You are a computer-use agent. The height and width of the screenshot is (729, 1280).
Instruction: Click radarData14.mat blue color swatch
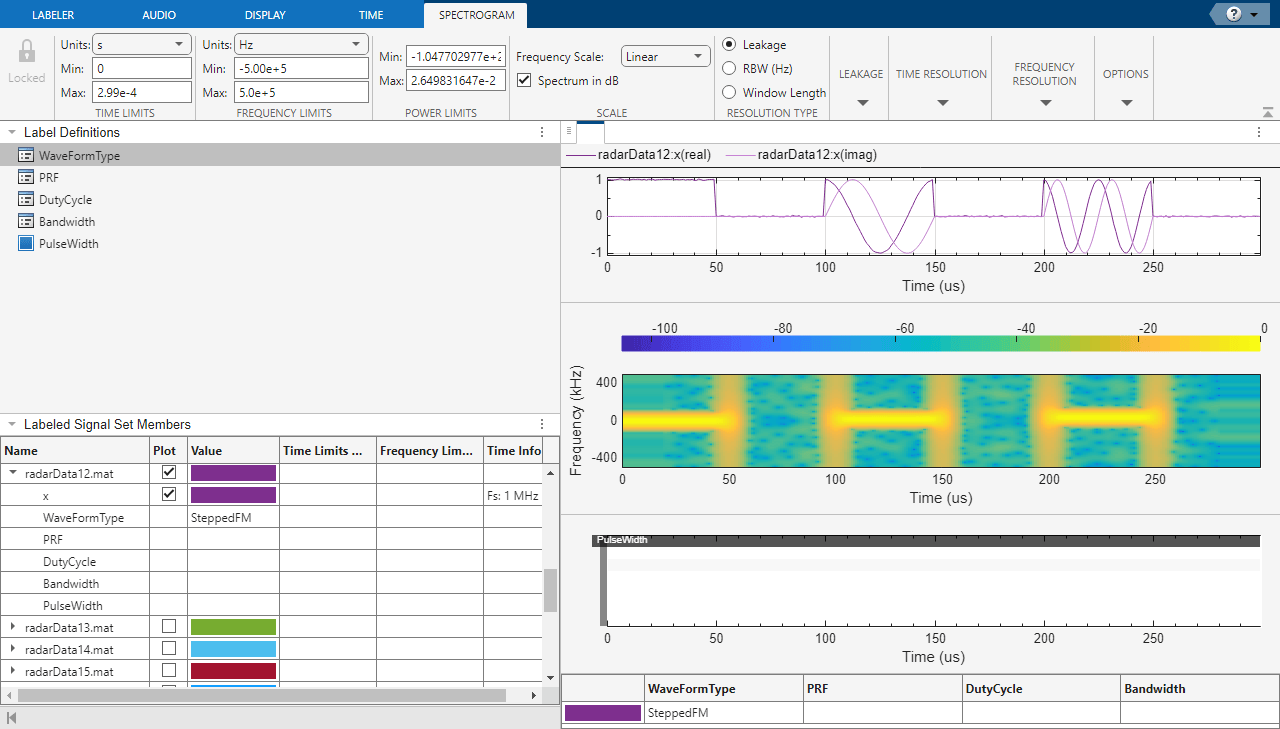click(x=233, y=648)
